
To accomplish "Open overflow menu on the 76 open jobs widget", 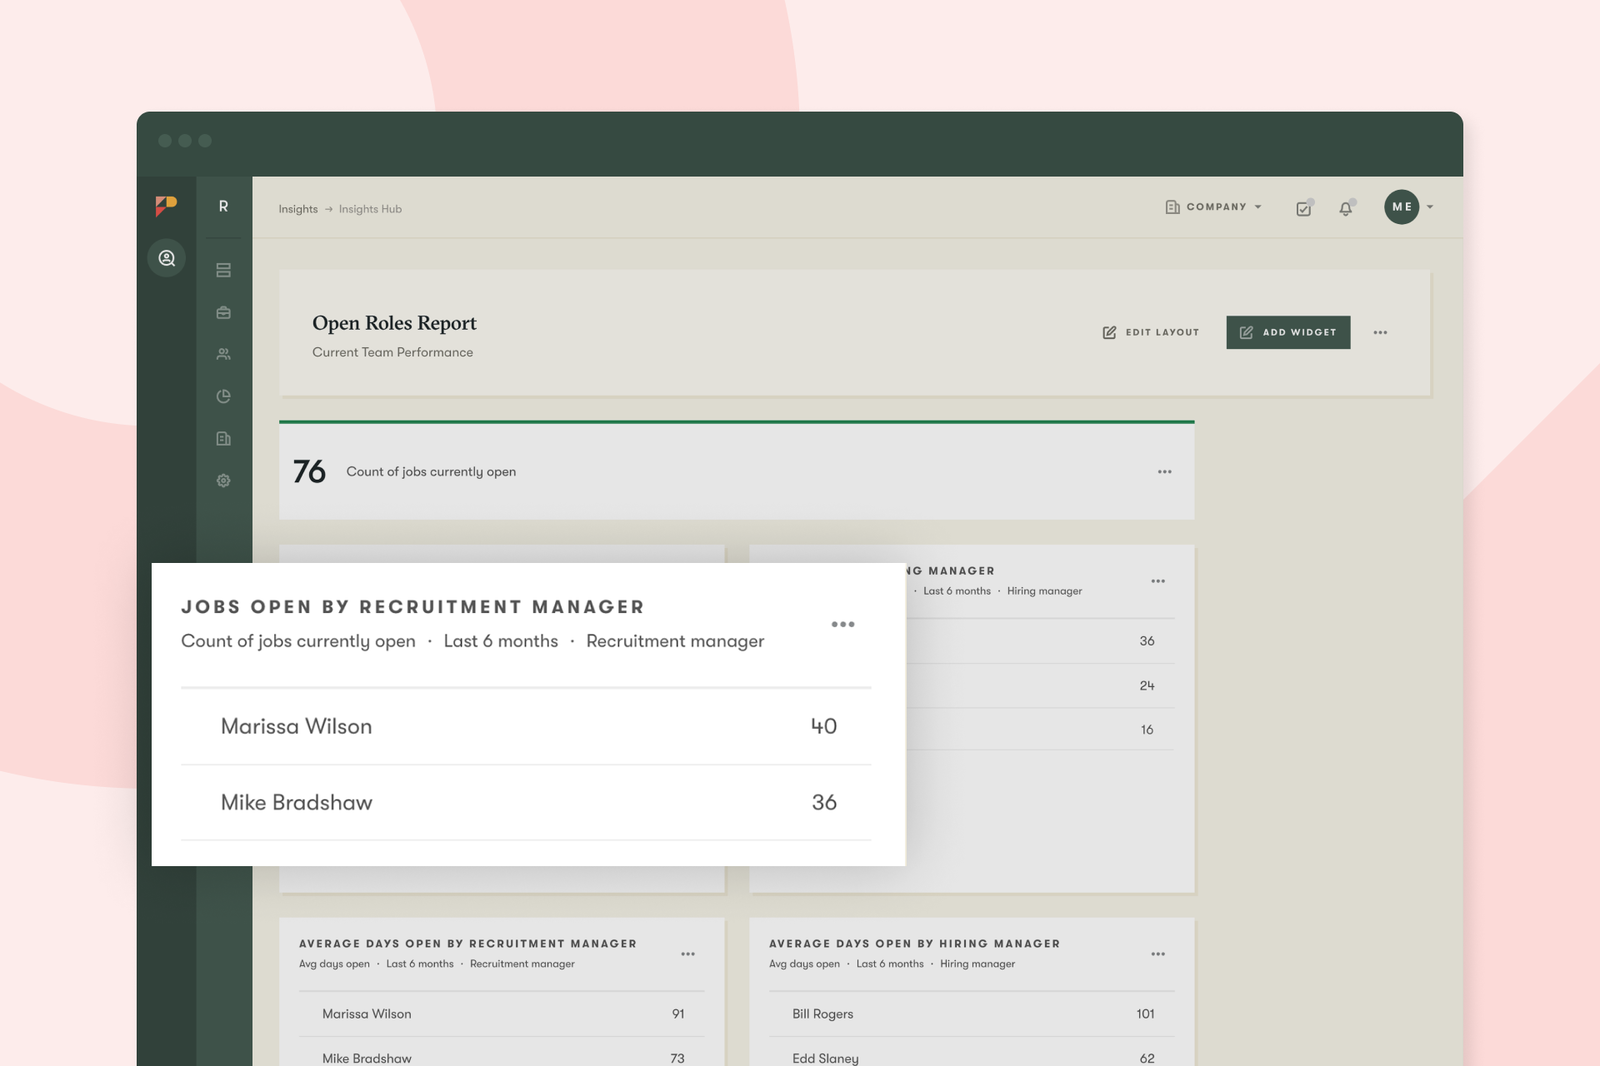I will coord(1164,471).
